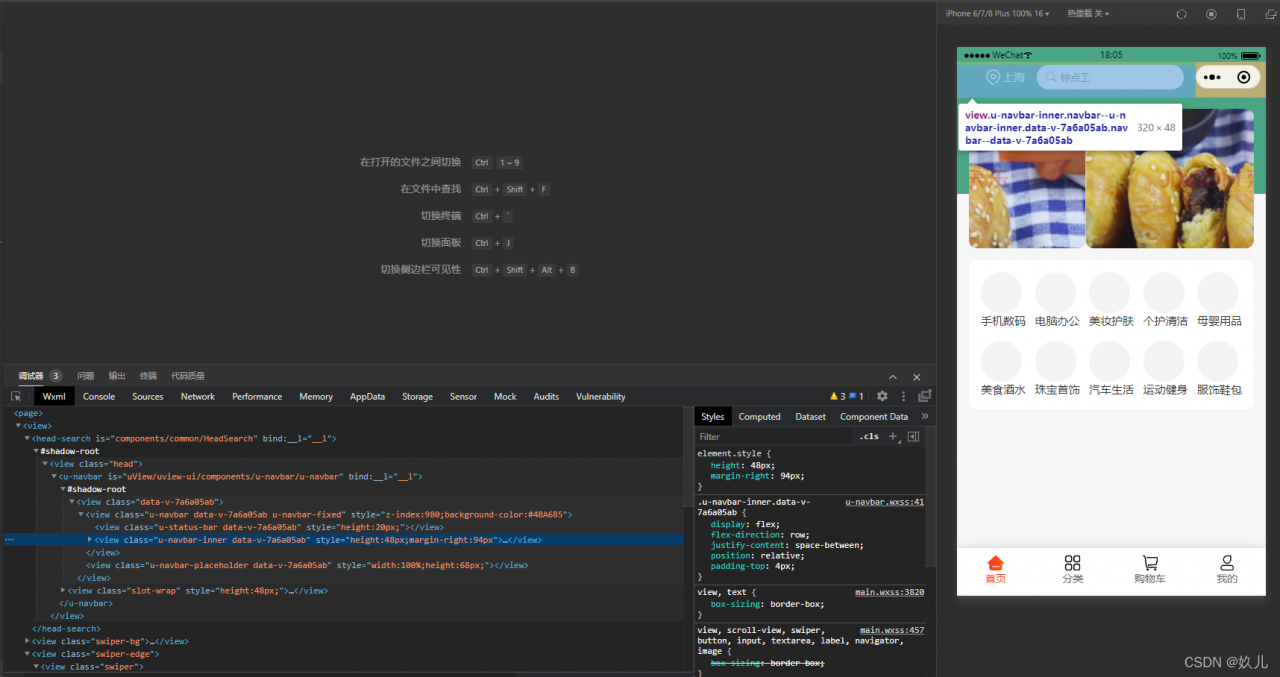
Task: Click the 钟点工 search box in simulator
Action: (x=1110, y=77)
